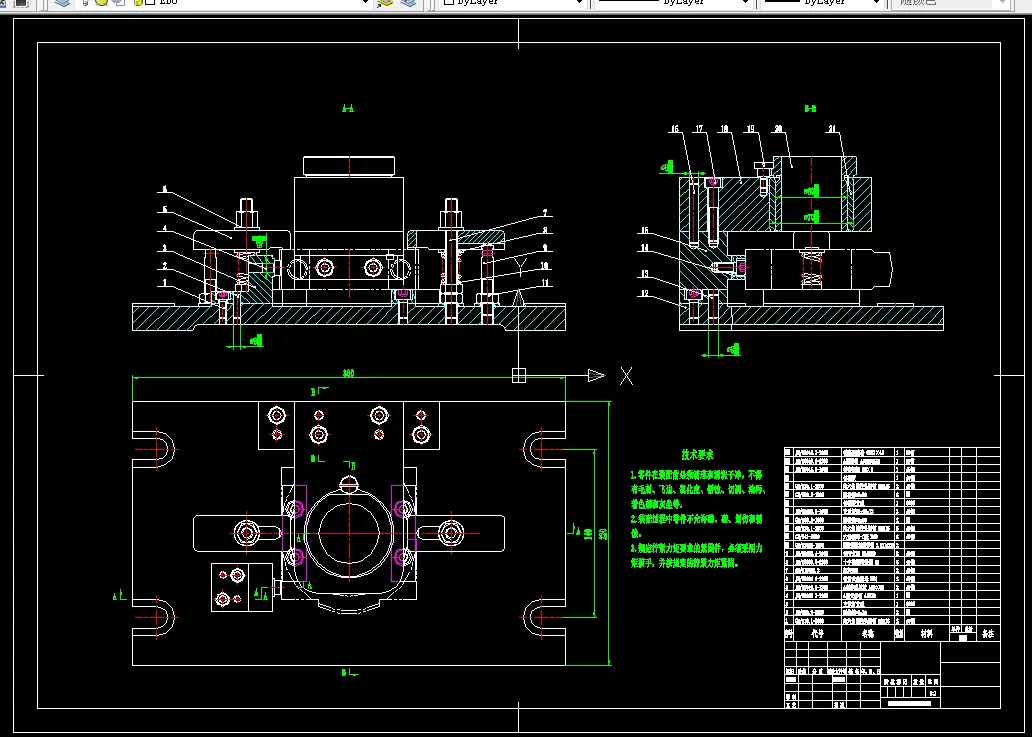Select part balloon number 20

[x=778, y=130]
